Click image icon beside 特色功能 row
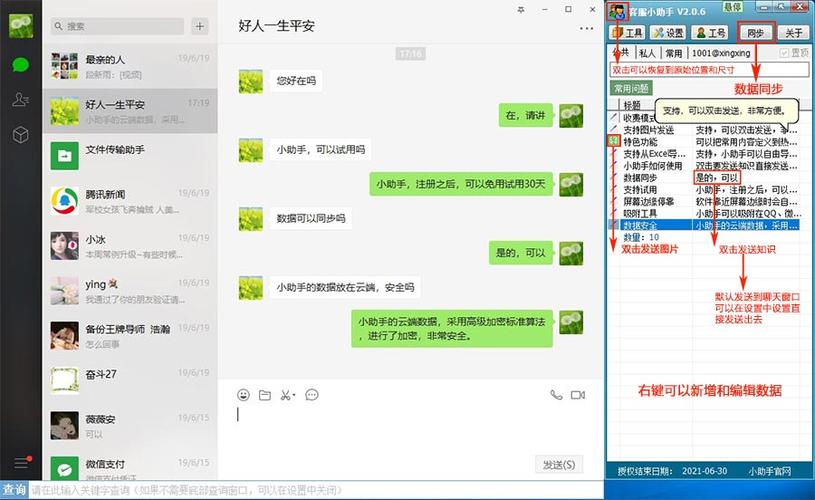This screenshot has height=500, width=815. tap(614, 141)
